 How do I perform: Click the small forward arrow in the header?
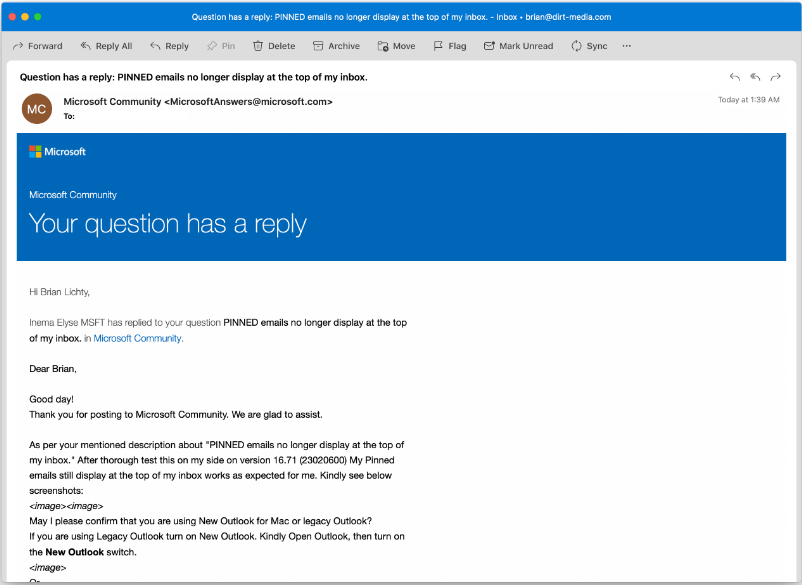point(776,77)
